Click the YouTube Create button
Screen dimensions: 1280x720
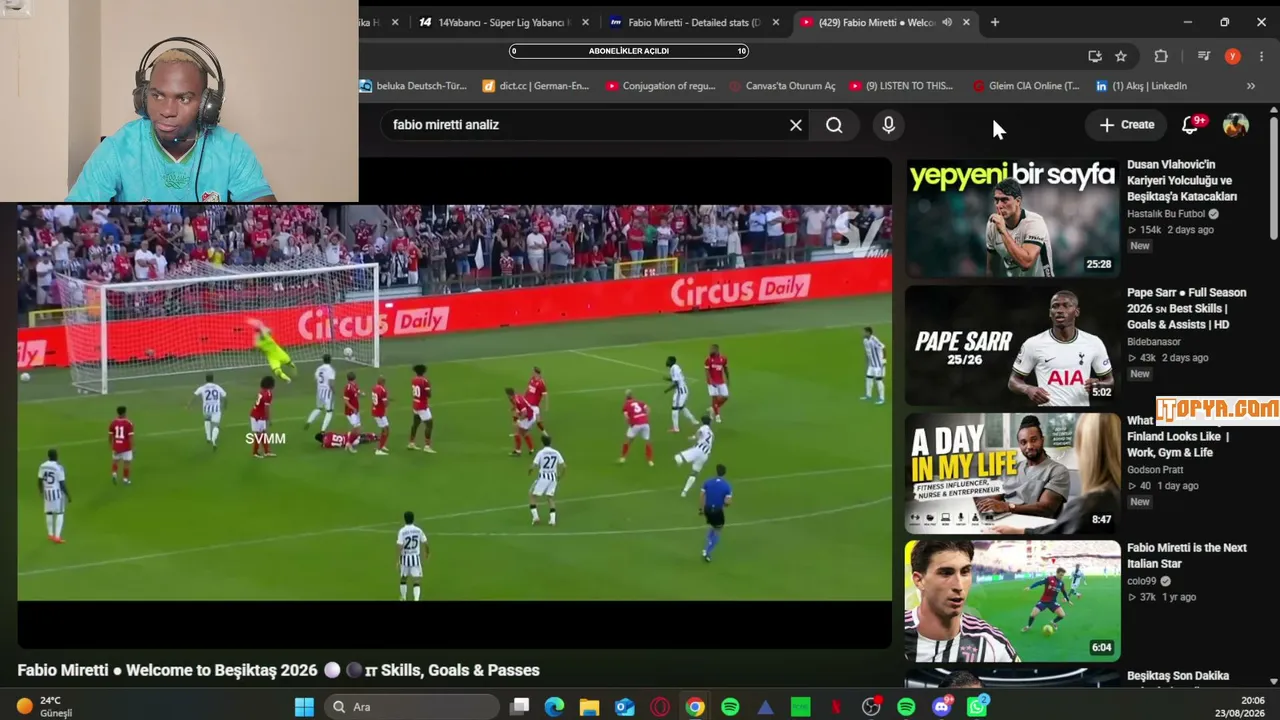point(1127,125)
